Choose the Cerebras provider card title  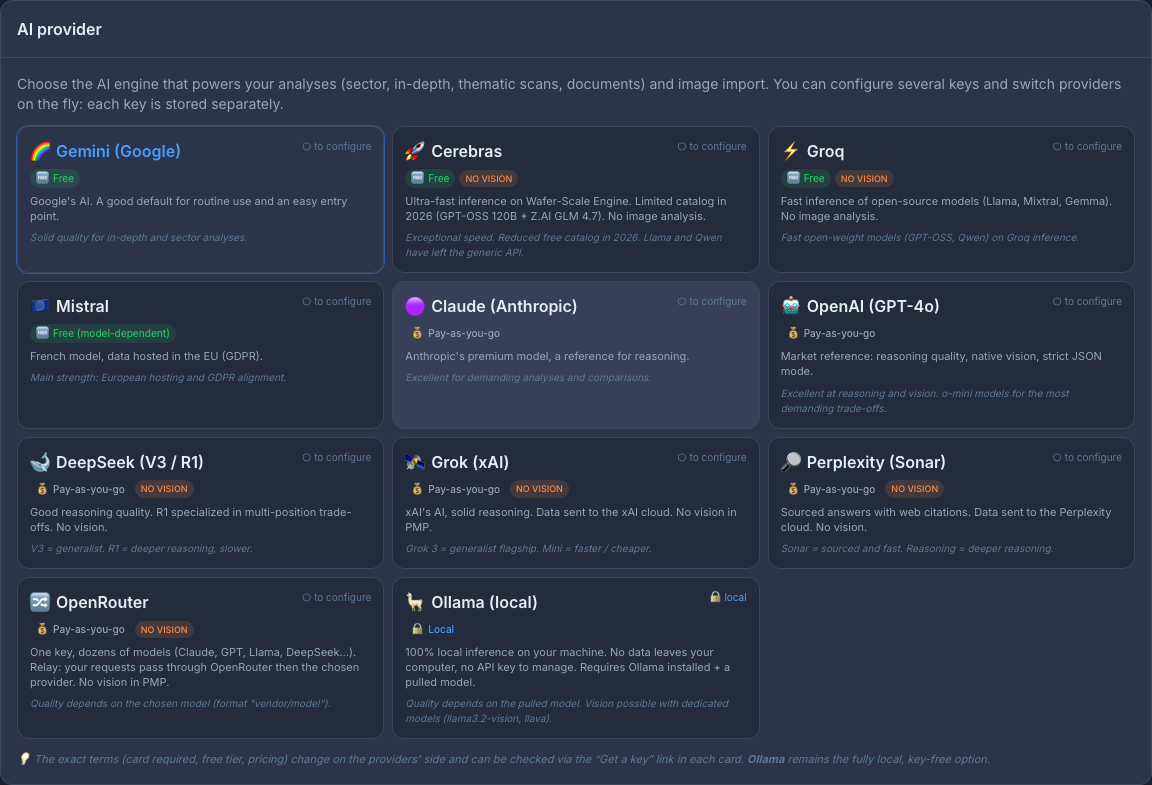467,151
